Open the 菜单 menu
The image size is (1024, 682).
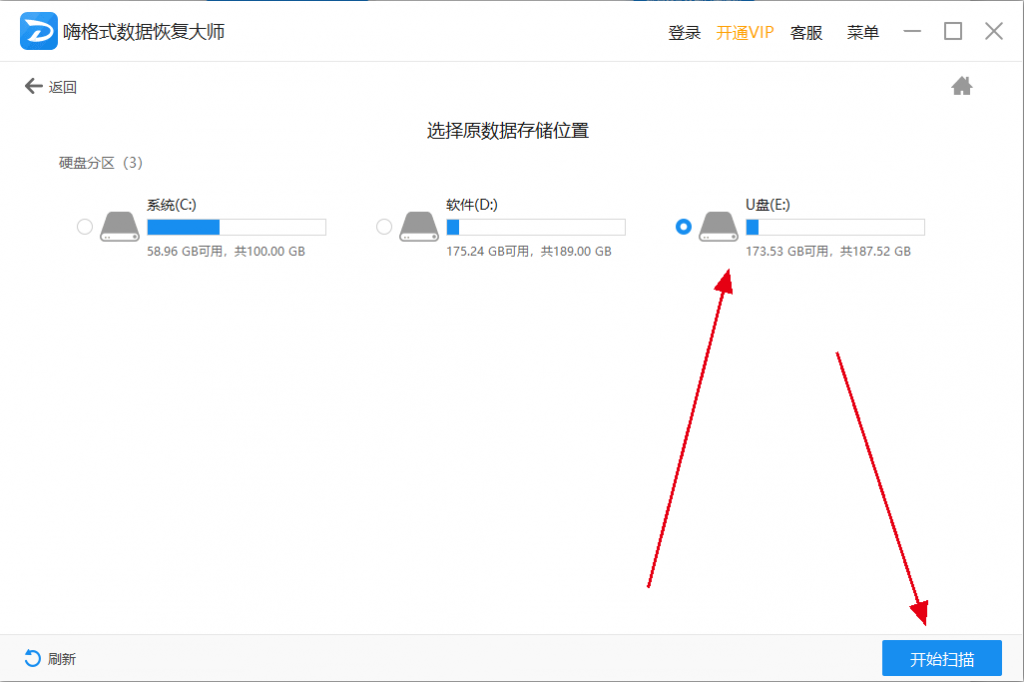point(863,33)
